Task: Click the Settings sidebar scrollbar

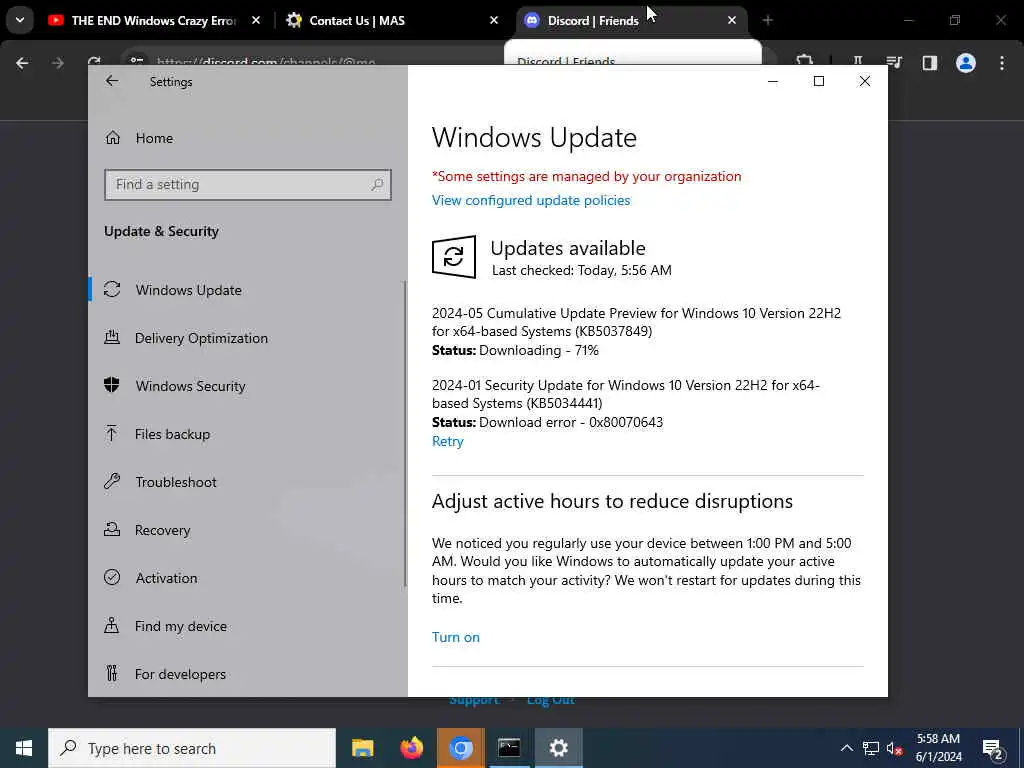Action: [405, 434]
